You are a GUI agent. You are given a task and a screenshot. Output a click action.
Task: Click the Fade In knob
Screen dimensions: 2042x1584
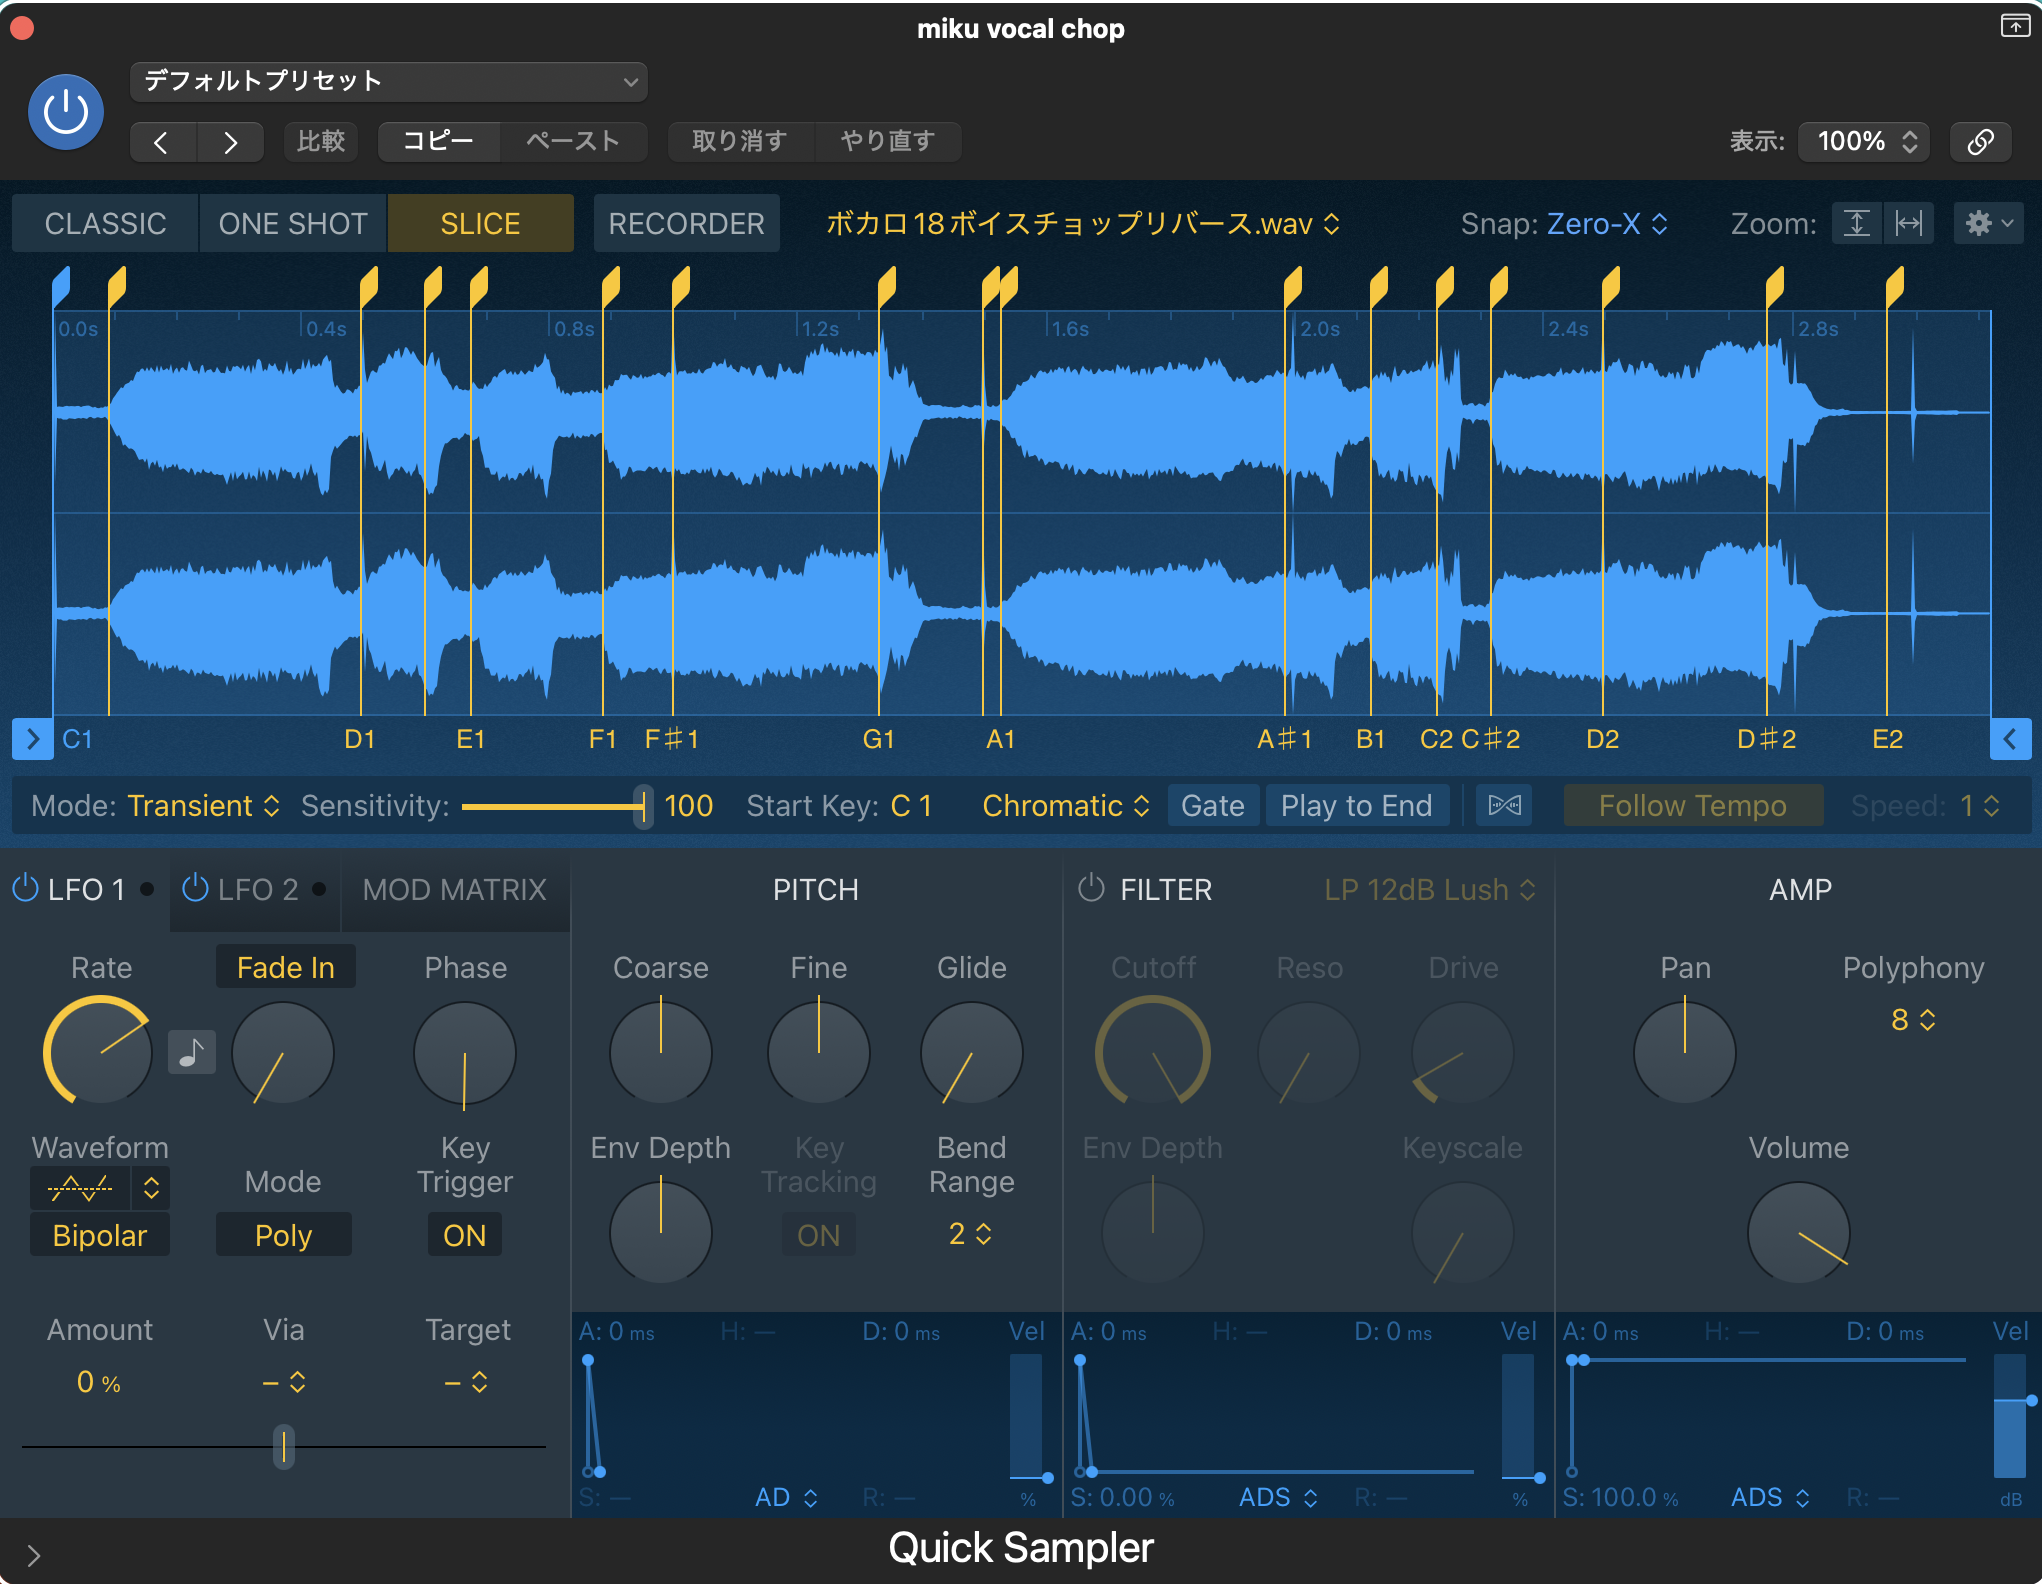tap(283, 1052)
